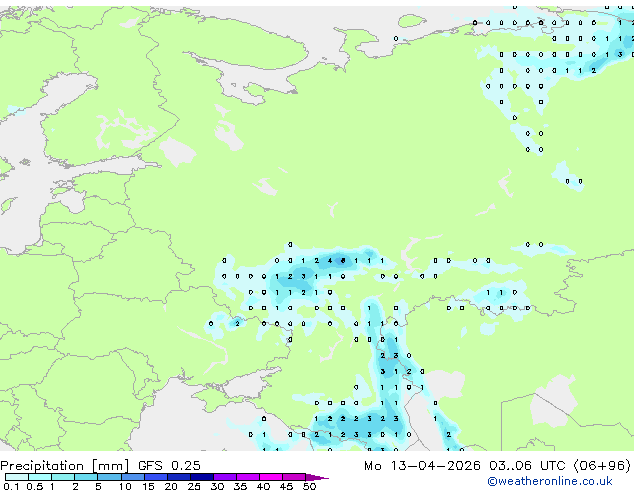The image size is (634, 490).
Task: Click the 25–30 mm legend color swatch
Action: pyautogui.click(x=202, y=477)
